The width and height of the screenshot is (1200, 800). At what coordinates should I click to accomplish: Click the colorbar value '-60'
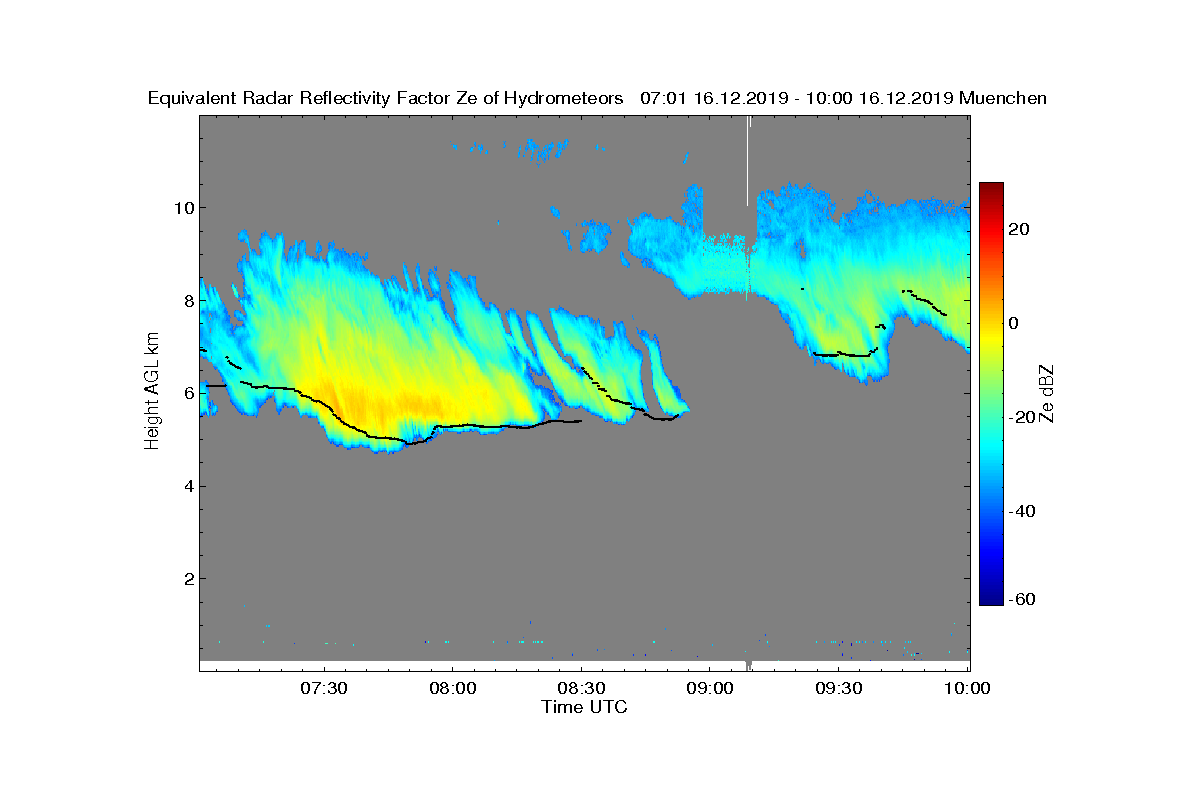(x=1021, y=599)
